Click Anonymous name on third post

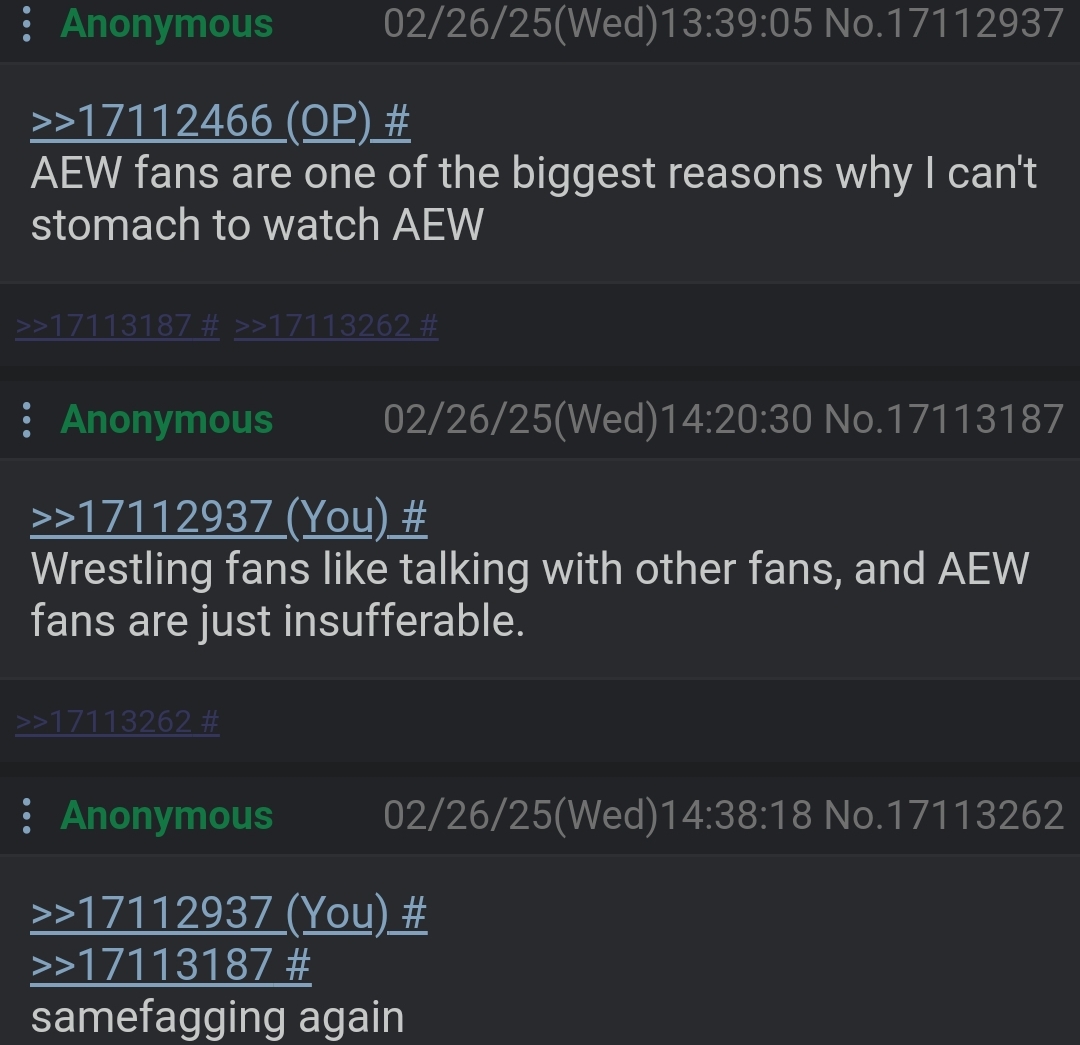pyautogui.click(x=167, y=816)
